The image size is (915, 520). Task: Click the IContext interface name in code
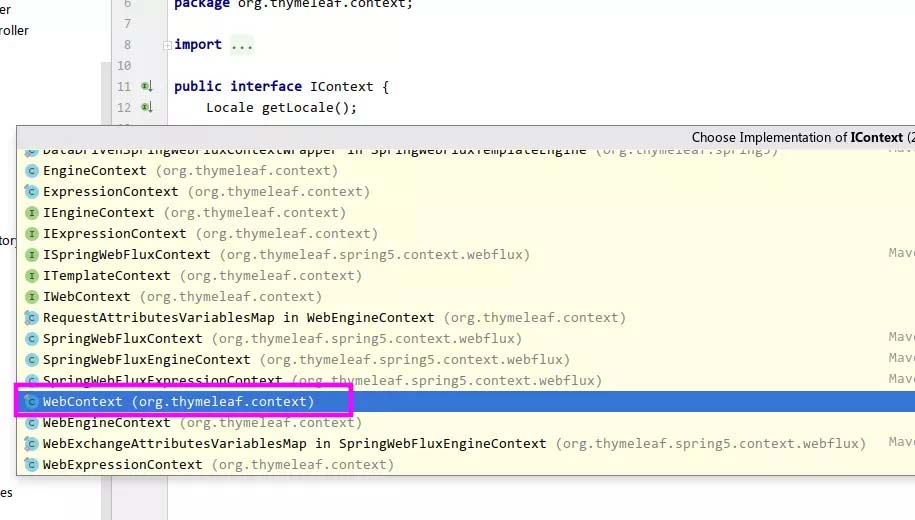pos(341,87)
